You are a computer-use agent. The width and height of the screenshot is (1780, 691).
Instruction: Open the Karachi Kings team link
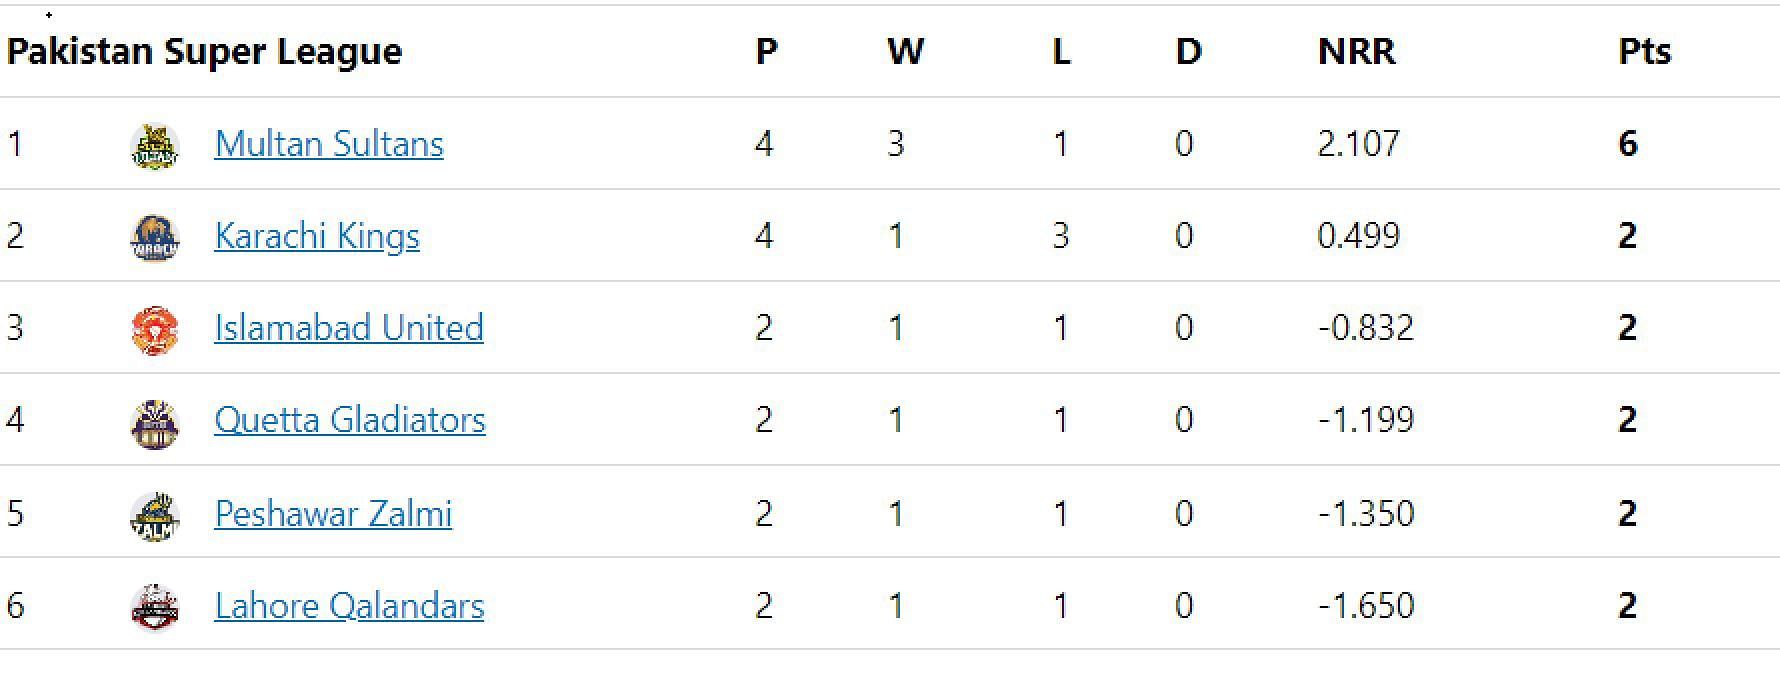click(317, 236)
